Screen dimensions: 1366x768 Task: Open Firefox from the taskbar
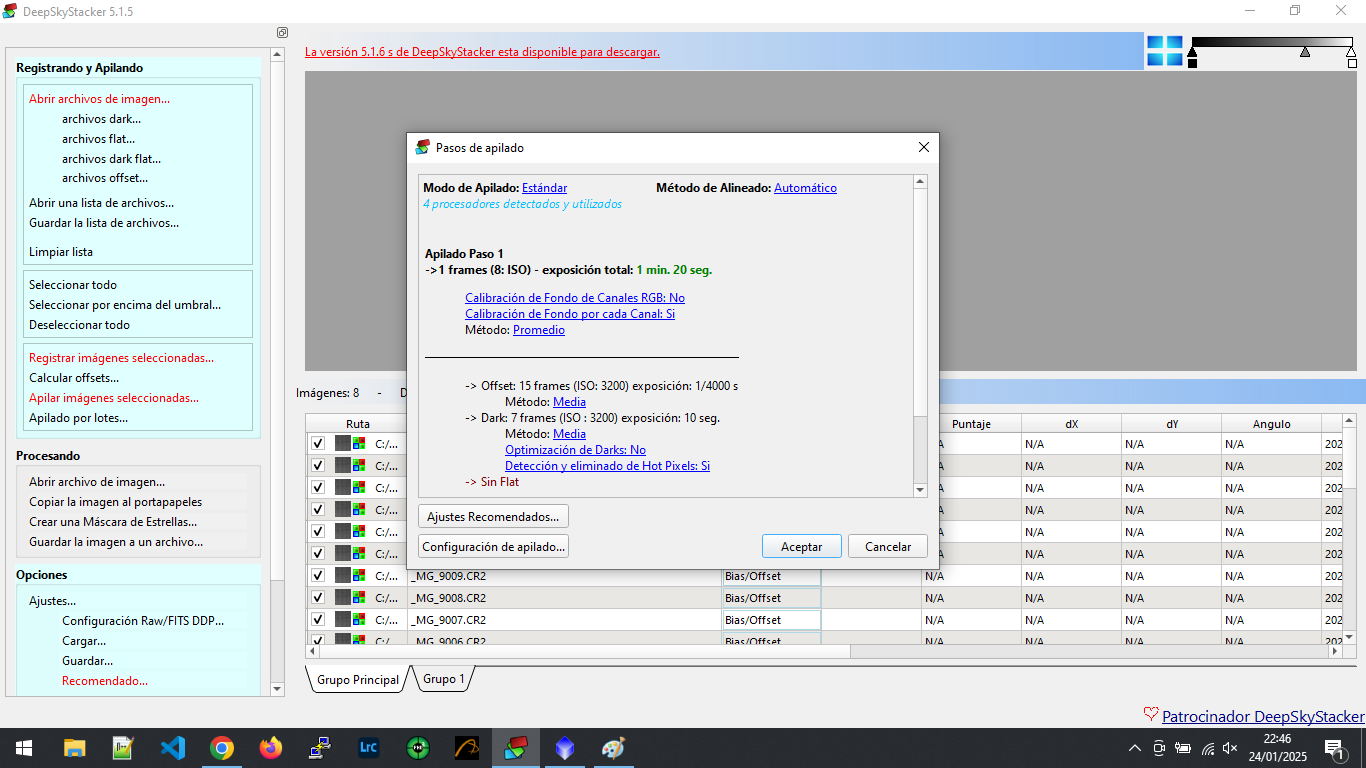click(270, 747)
